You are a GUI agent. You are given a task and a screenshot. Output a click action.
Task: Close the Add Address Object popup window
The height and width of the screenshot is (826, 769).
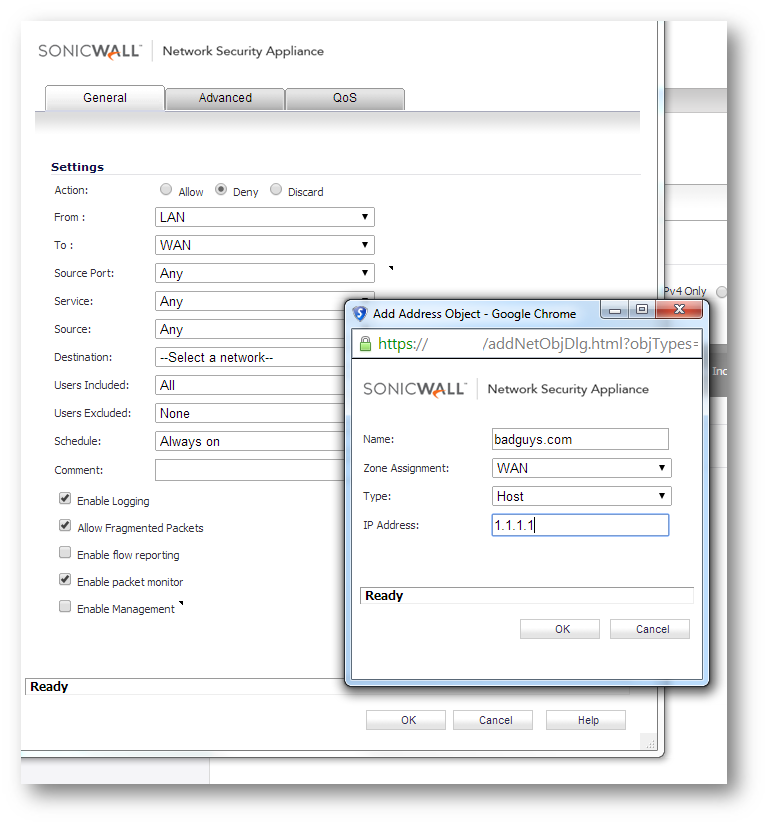click(x=679, y=310)
